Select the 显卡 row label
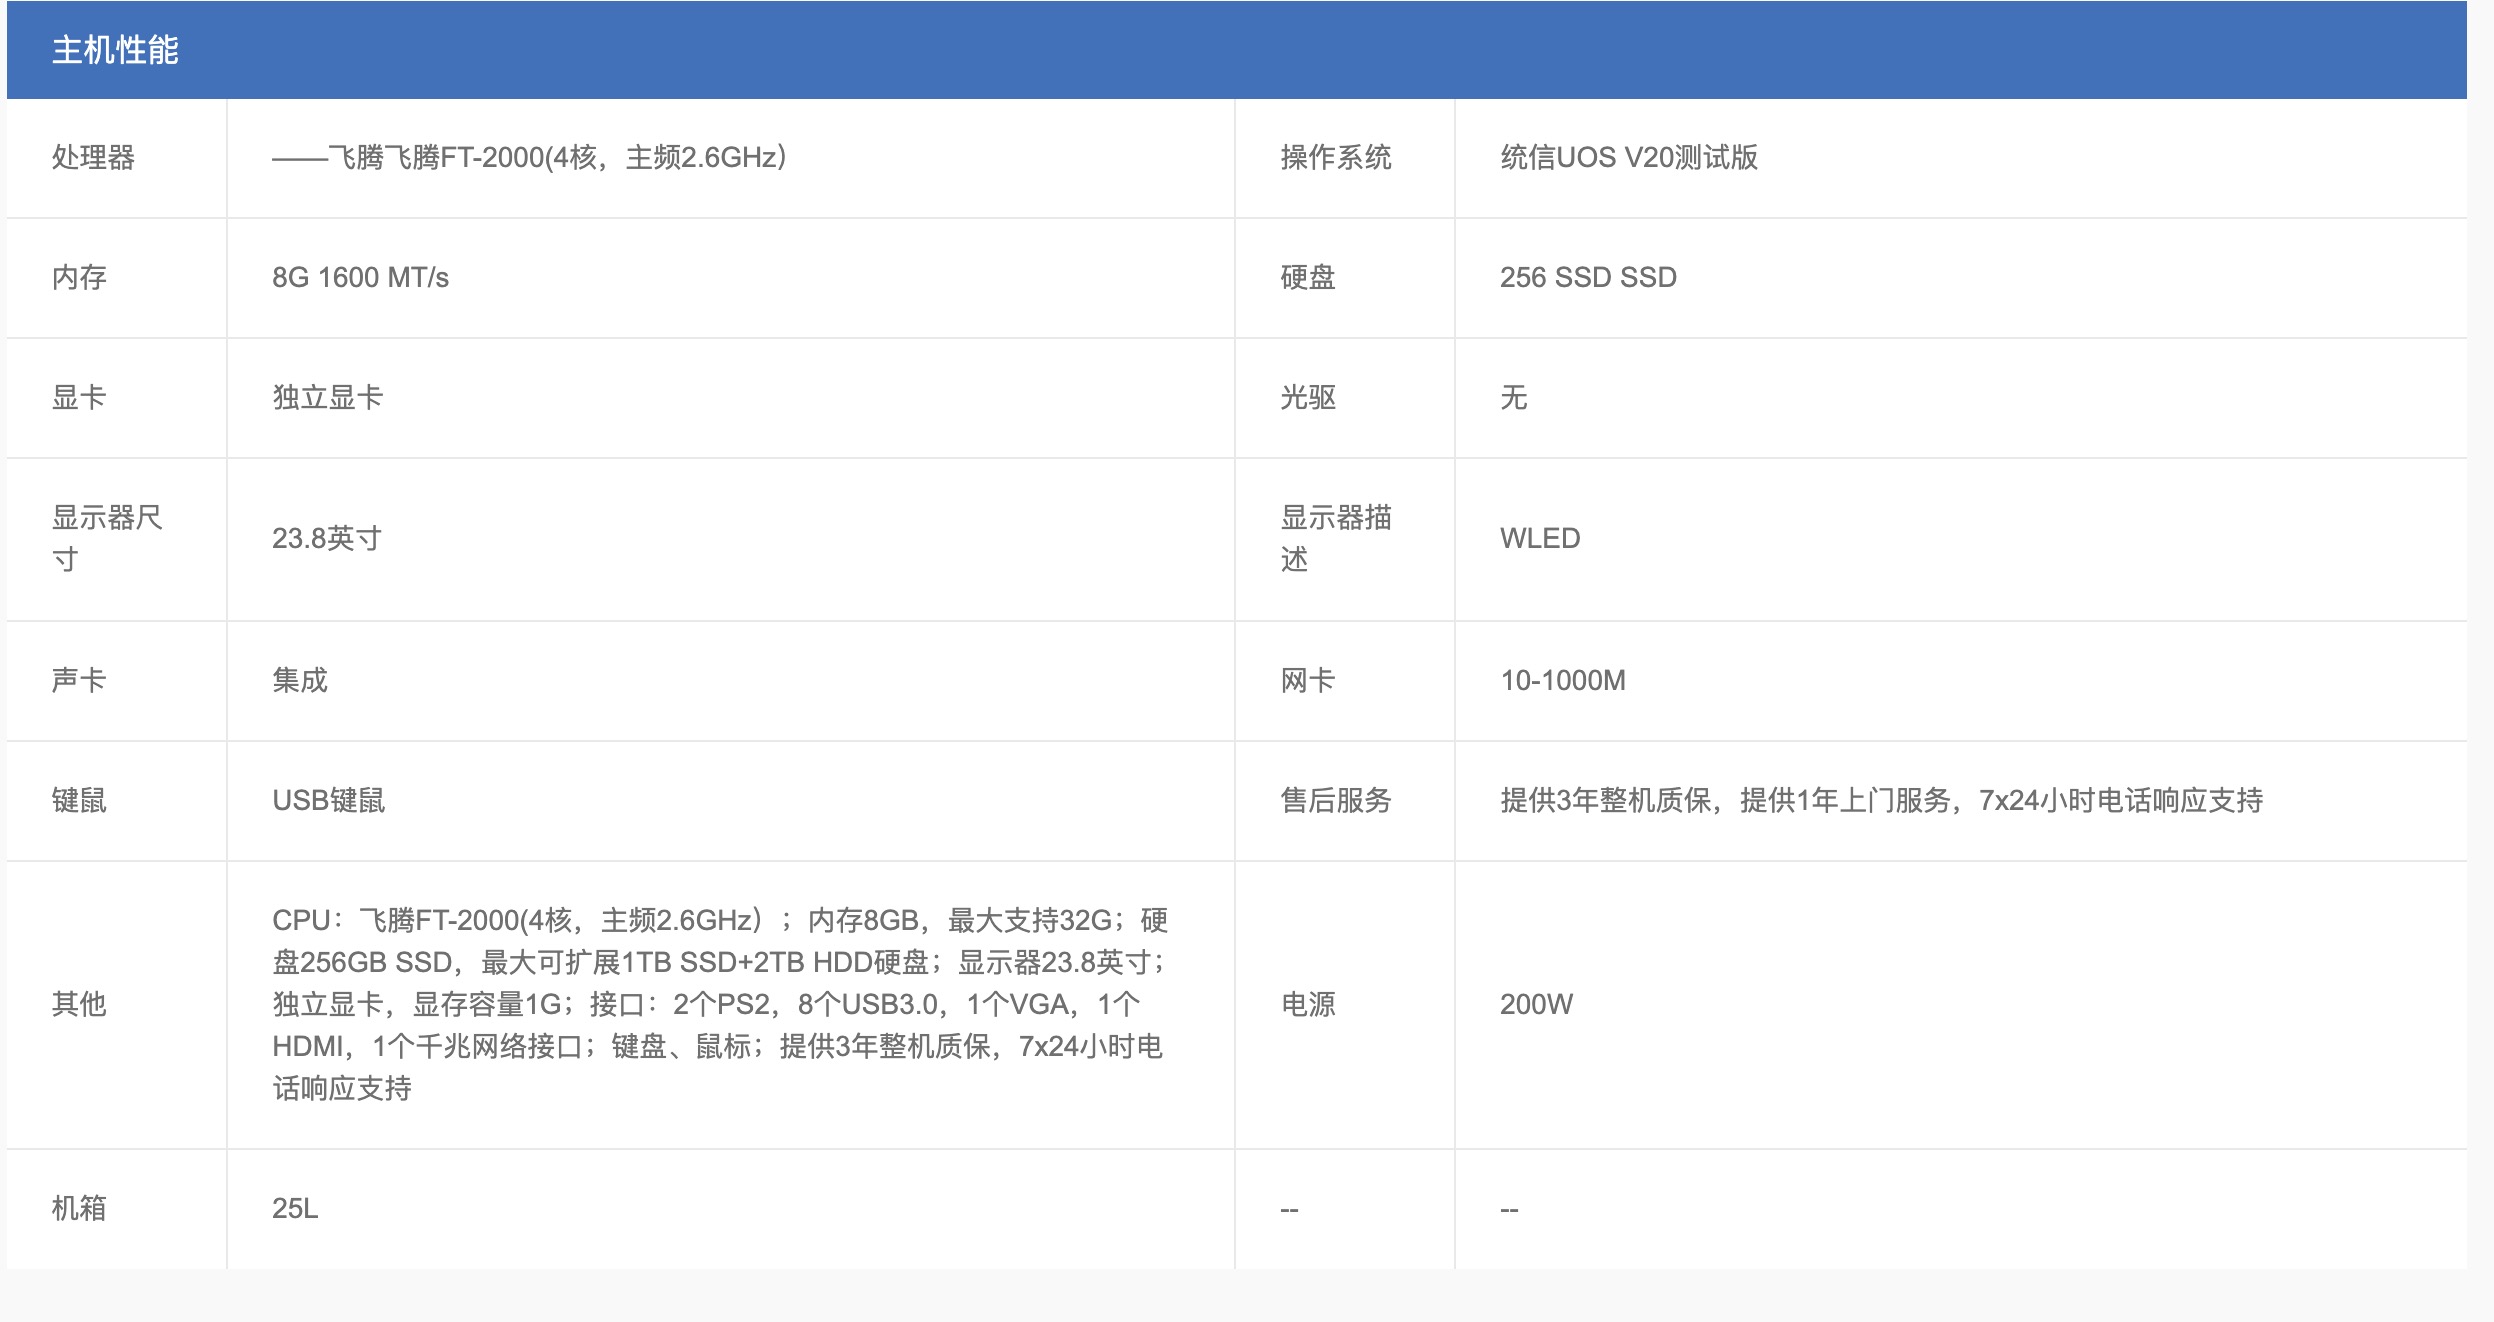Viewport: 2494px width, 1322px height. (75, 396)
